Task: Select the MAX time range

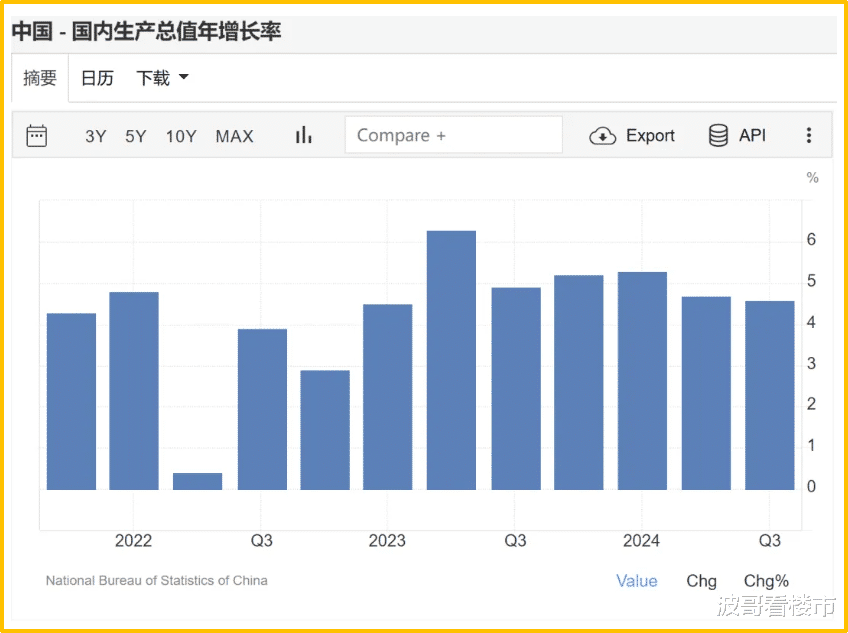Action: (x=234, y=136)
